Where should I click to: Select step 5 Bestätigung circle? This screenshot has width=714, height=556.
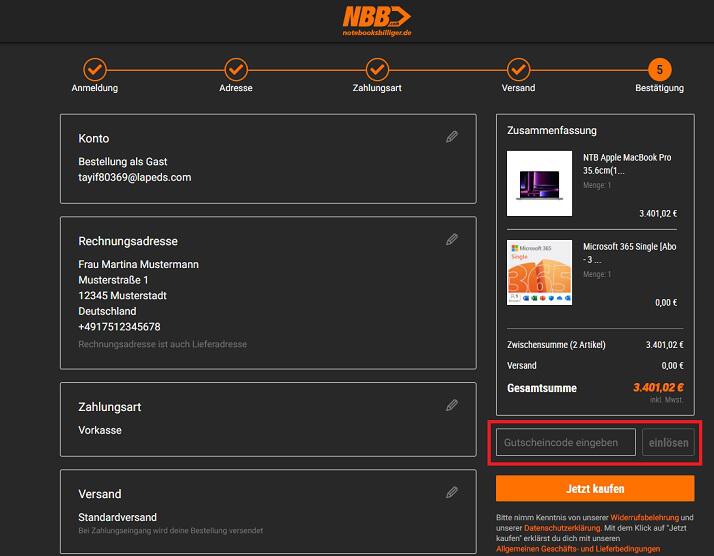point(659,70)
